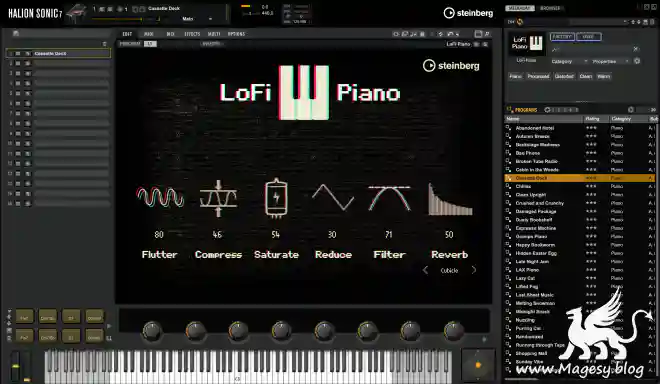The width and height of the screenshot is (660, 384).
Task: Click the play triangle next to trigger pads
Action: coord(109,326)
